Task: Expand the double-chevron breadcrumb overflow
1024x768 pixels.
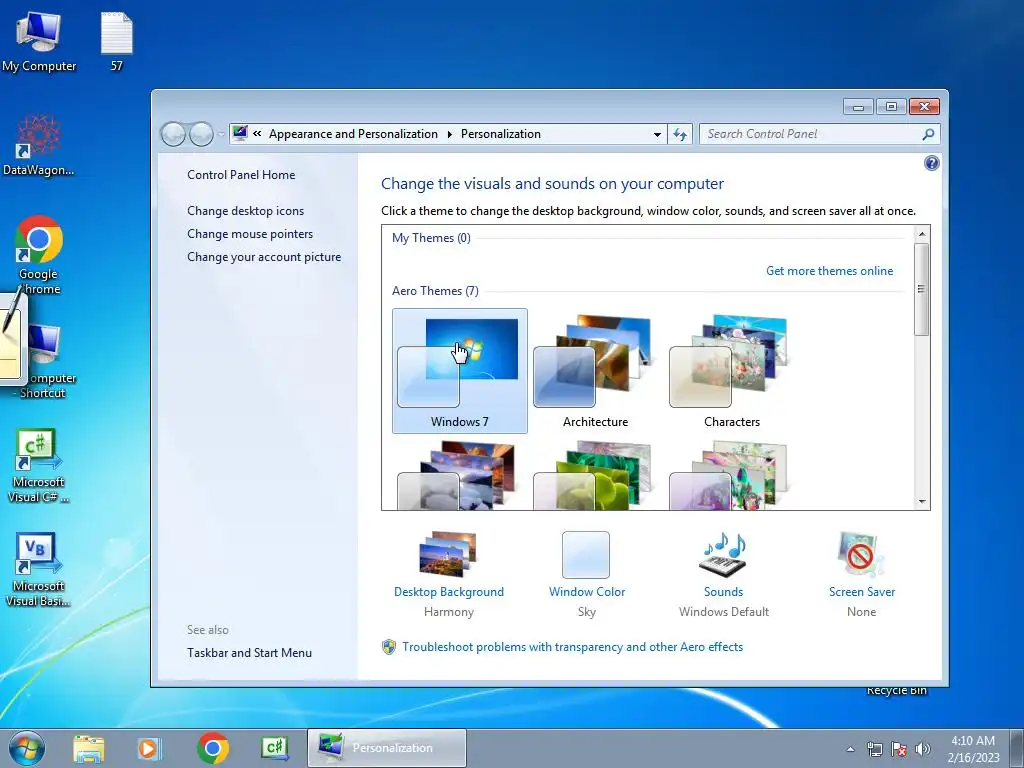Action: coord(257,134)
